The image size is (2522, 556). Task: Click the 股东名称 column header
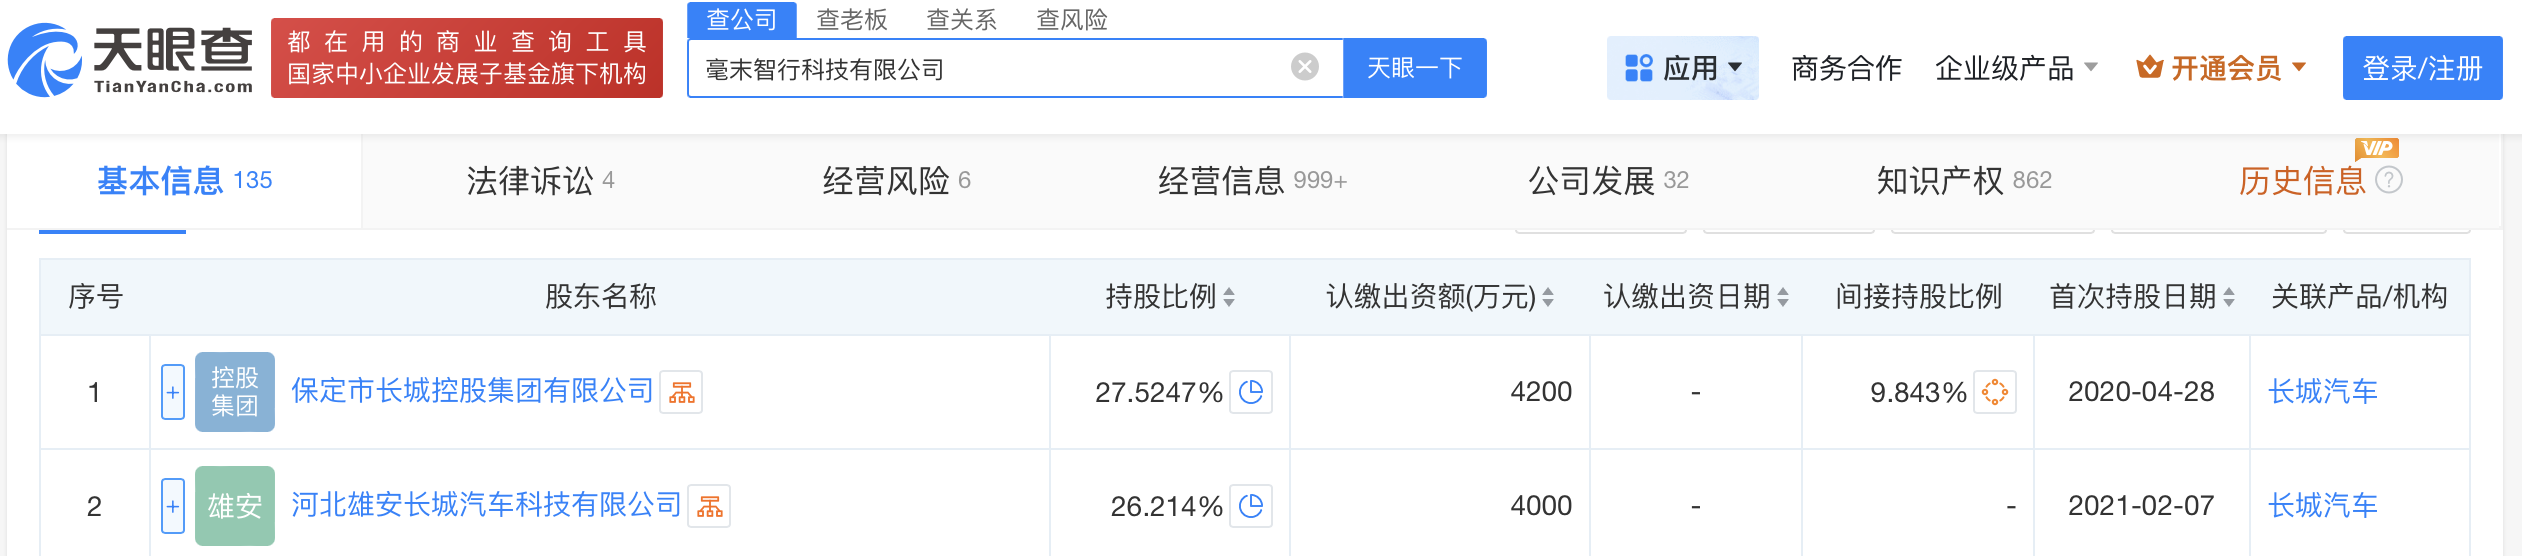[x=600, y=296]
